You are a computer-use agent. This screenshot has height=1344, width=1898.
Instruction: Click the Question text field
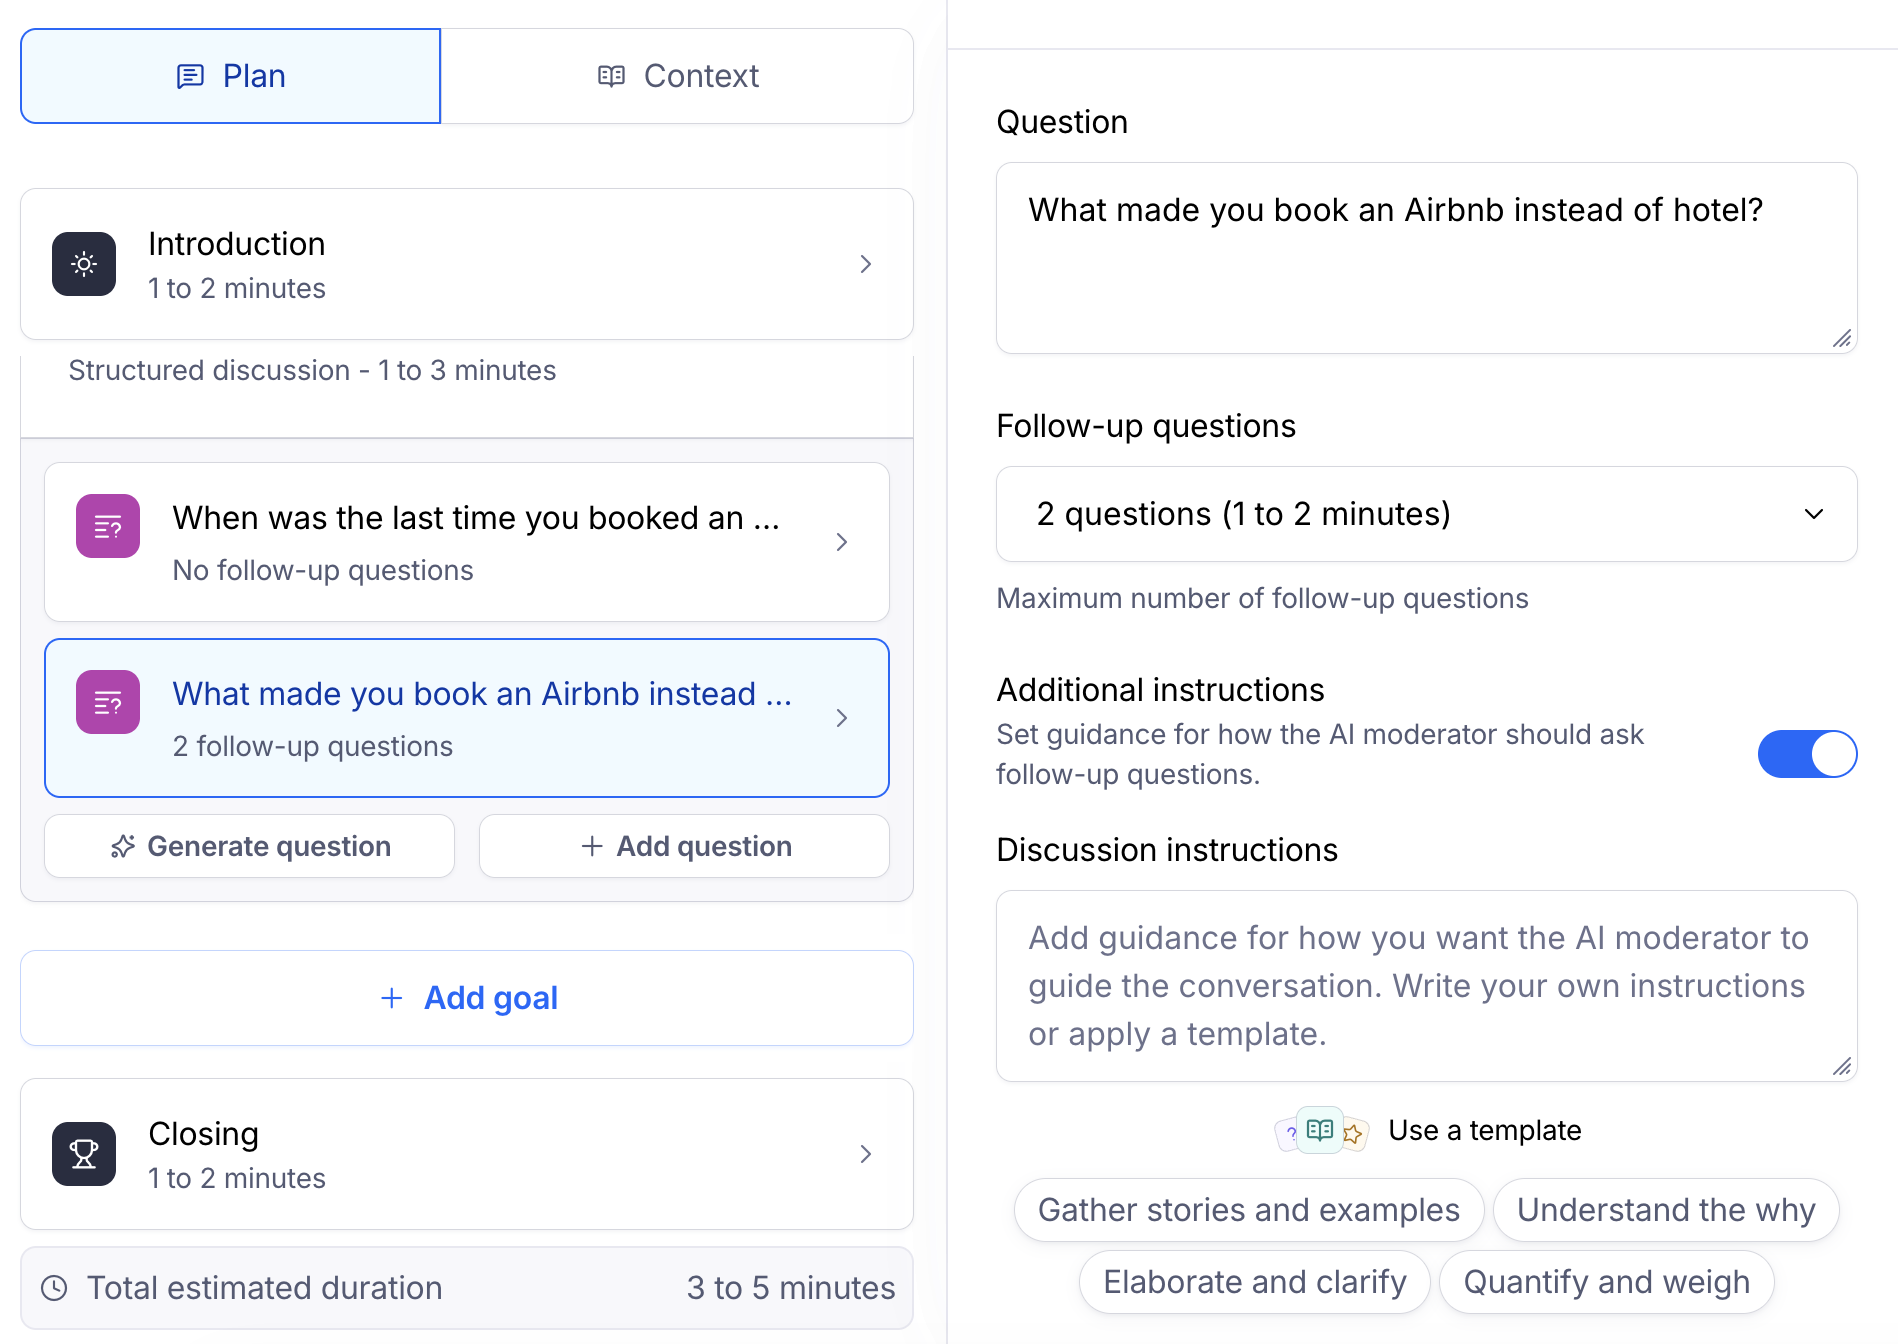pyautogui.click(x=1426, y=258)
